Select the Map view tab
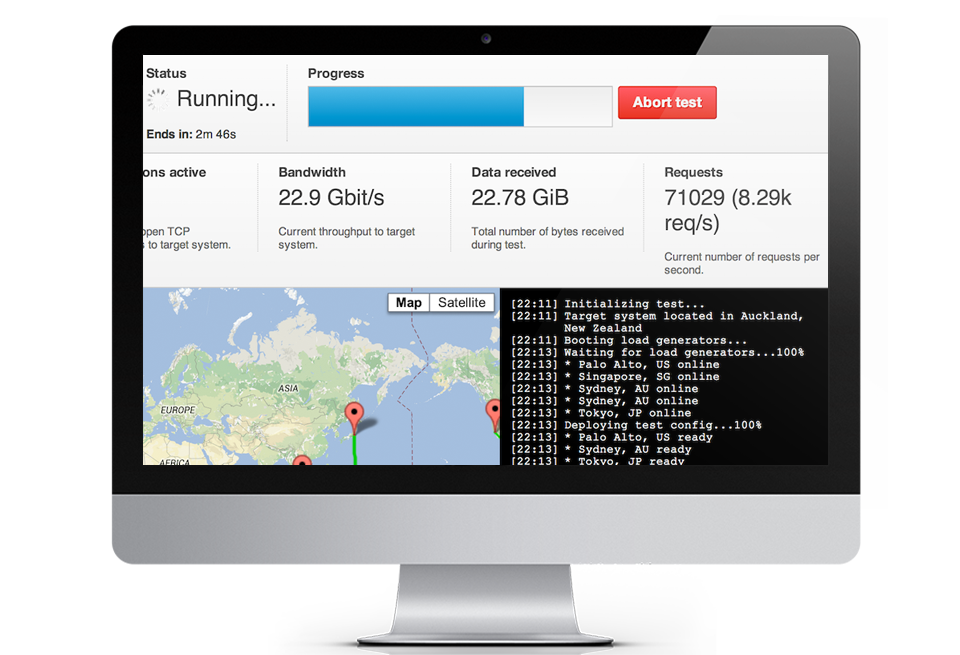The height and width of the screenshot is (655, 960). coord(408,303)
